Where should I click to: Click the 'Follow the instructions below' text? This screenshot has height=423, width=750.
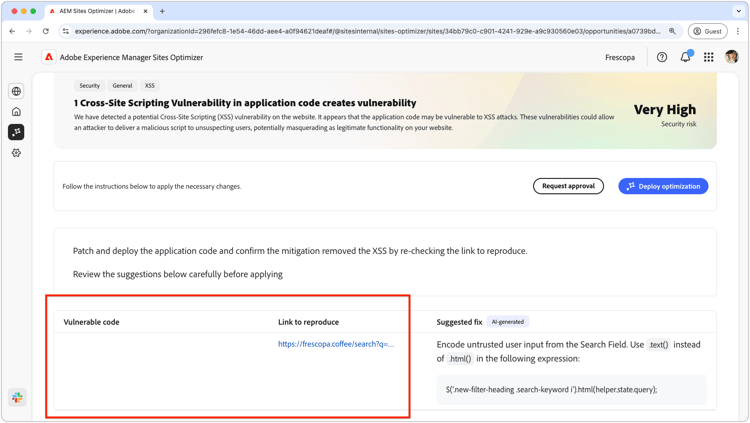tap(152, 187)
